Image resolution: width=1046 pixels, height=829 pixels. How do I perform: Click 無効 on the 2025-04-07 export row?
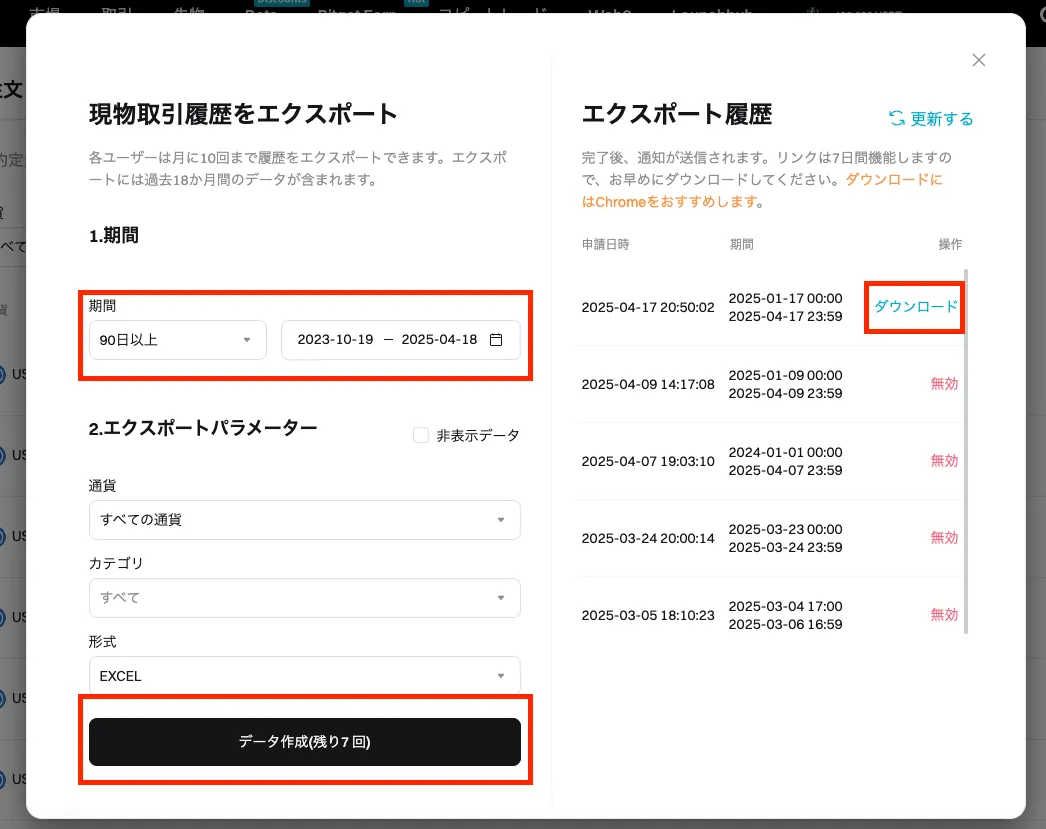click(x=943, y=461)
